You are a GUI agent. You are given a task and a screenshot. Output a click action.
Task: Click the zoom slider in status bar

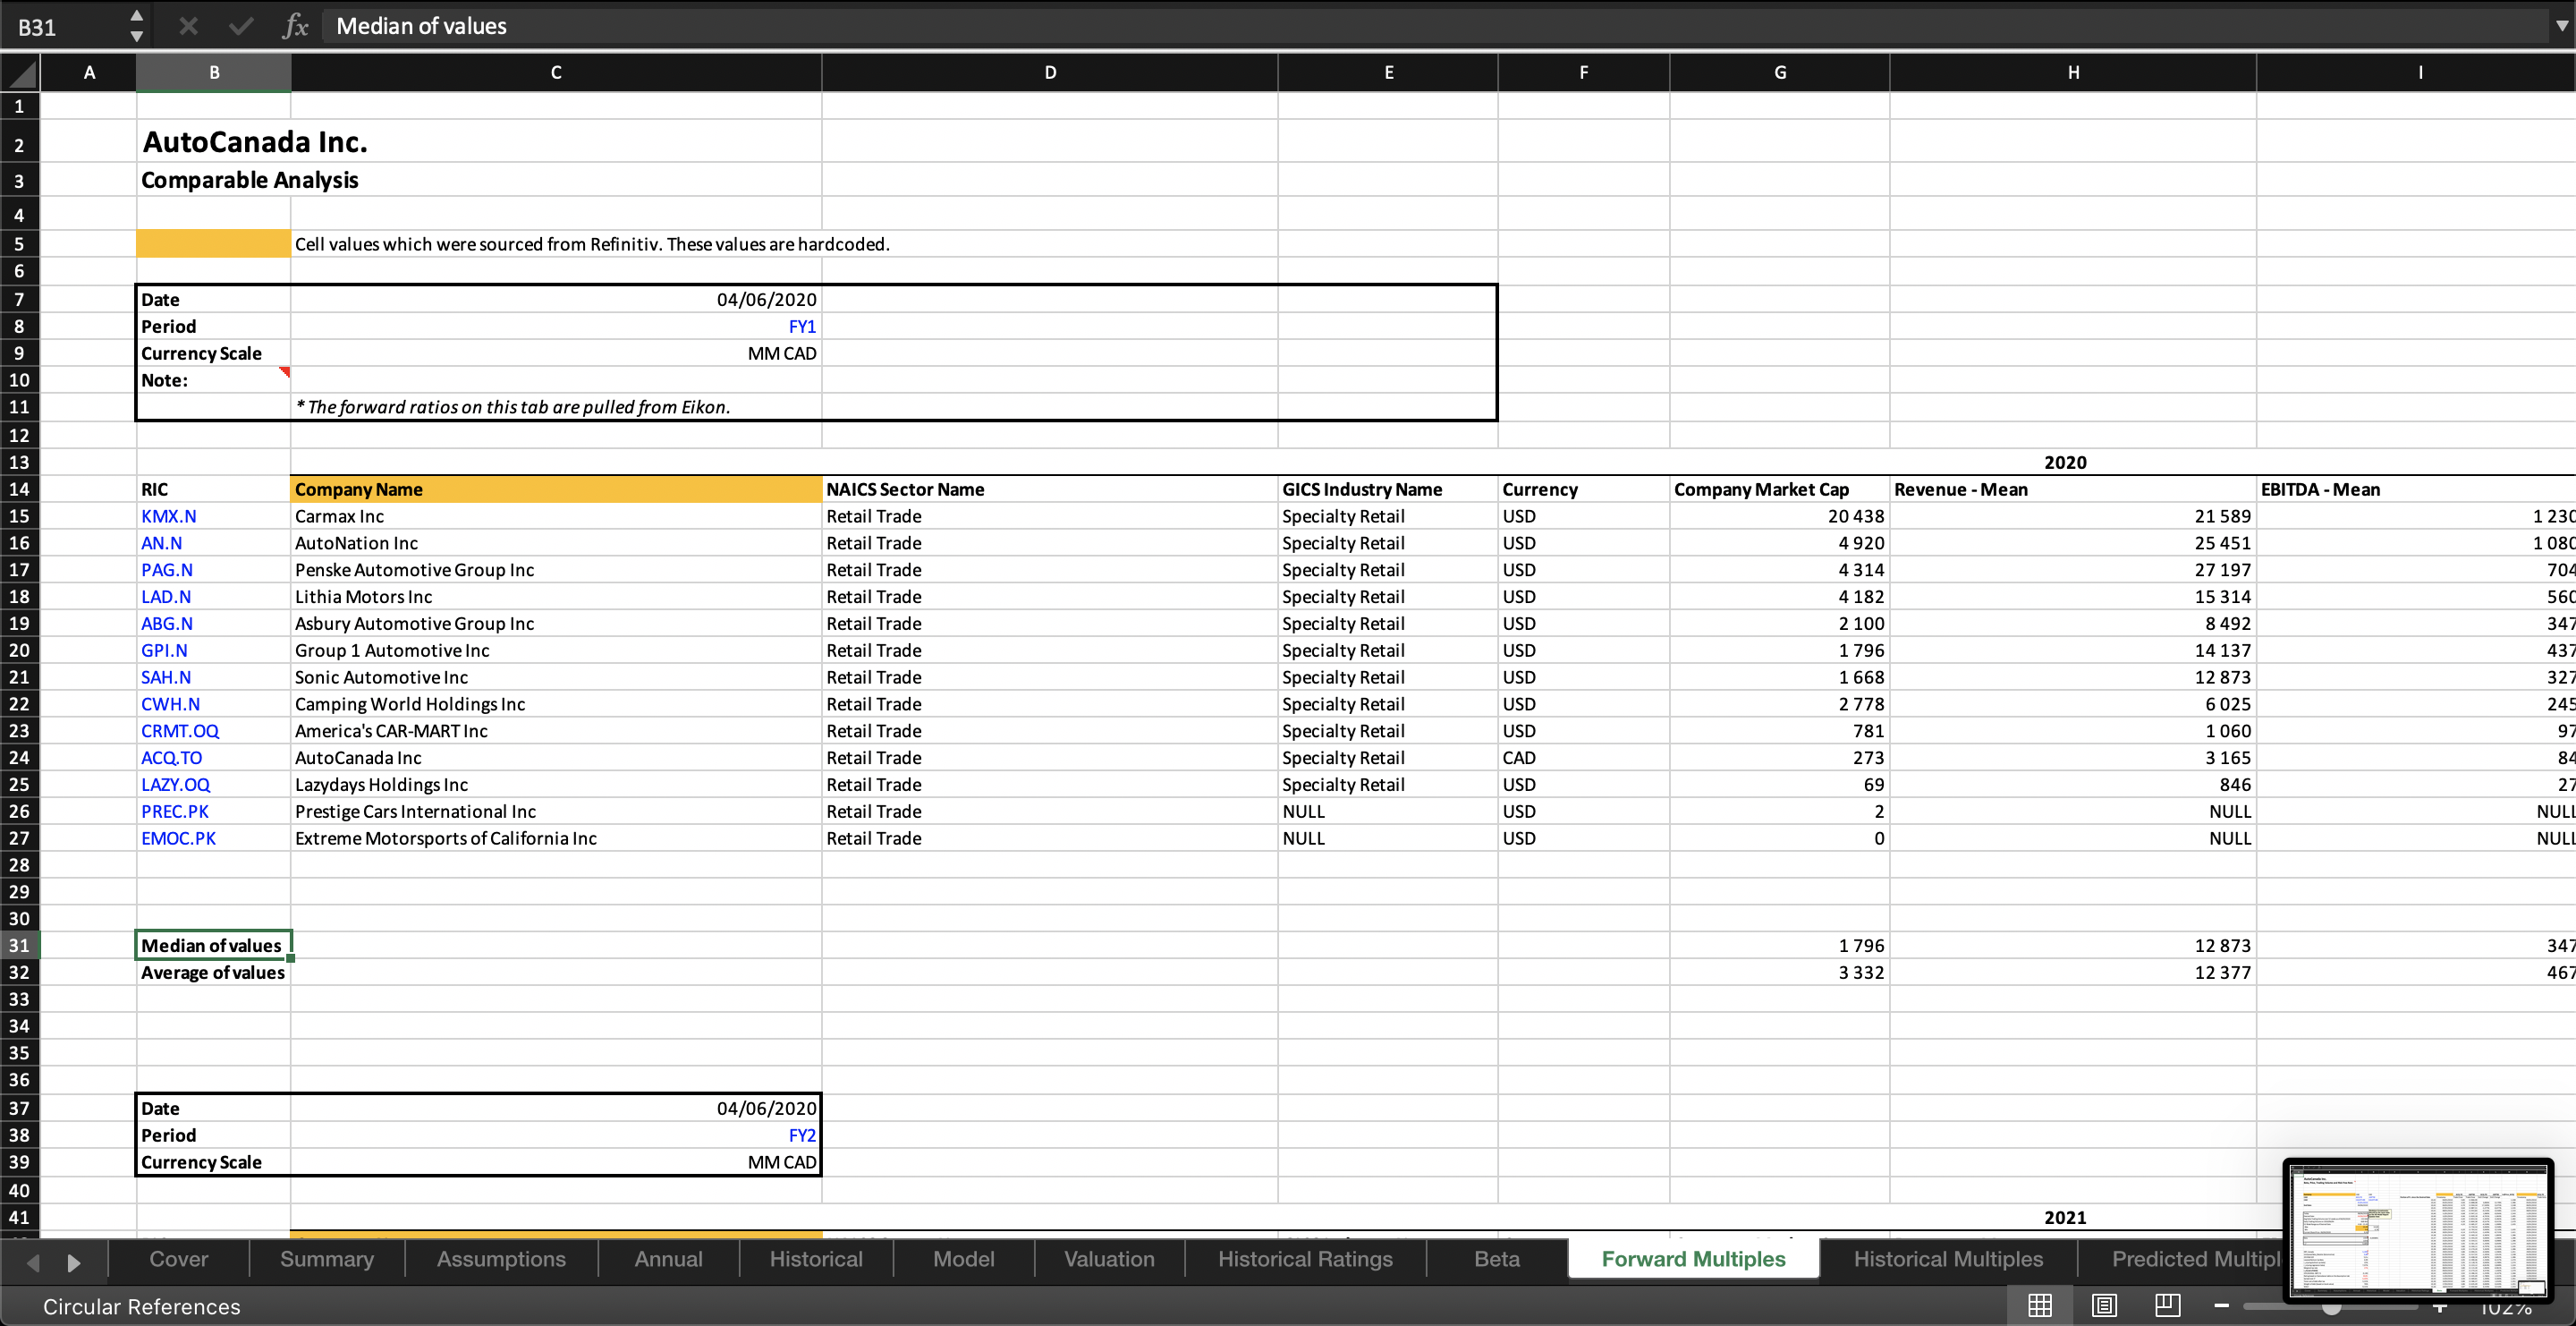2331,1307
